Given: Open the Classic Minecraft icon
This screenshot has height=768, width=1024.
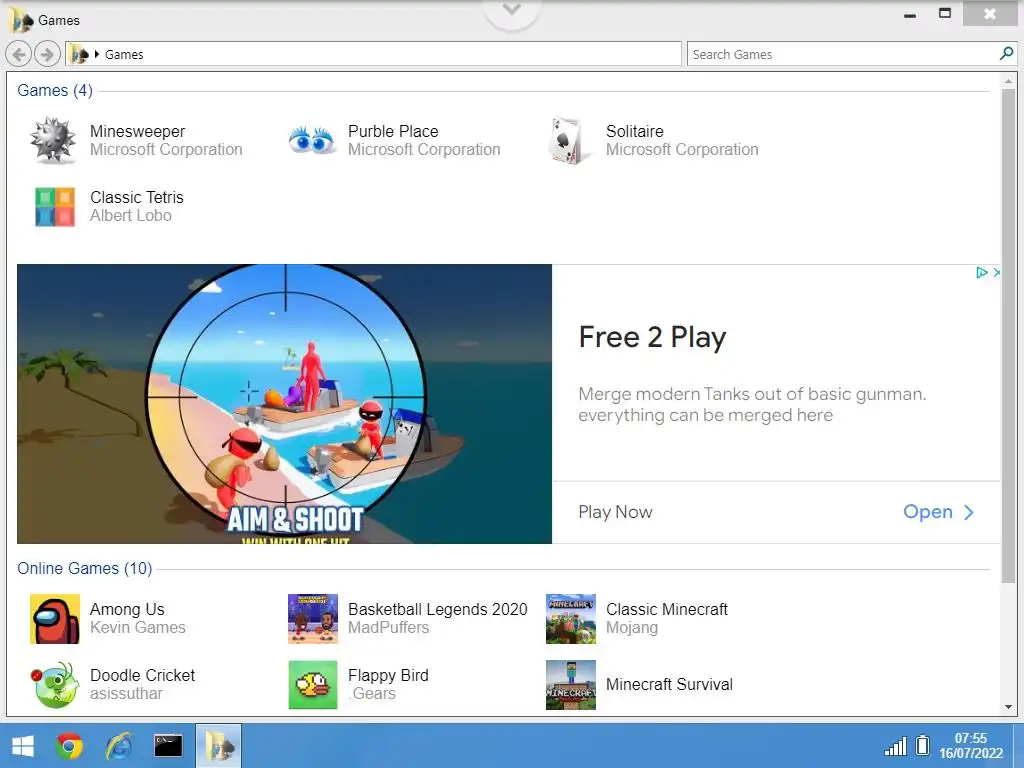Looking at the screenshot, I should click(571, 619).
